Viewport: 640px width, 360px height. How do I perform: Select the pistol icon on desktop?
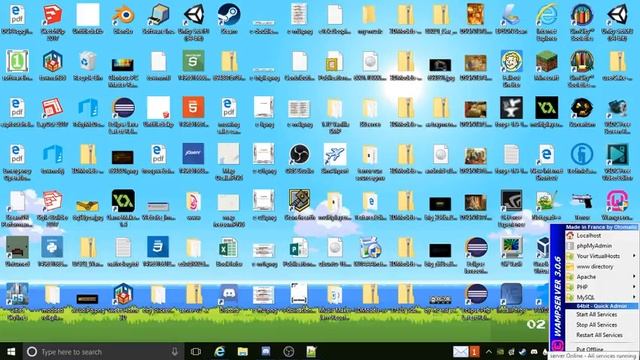click(582, 201)
